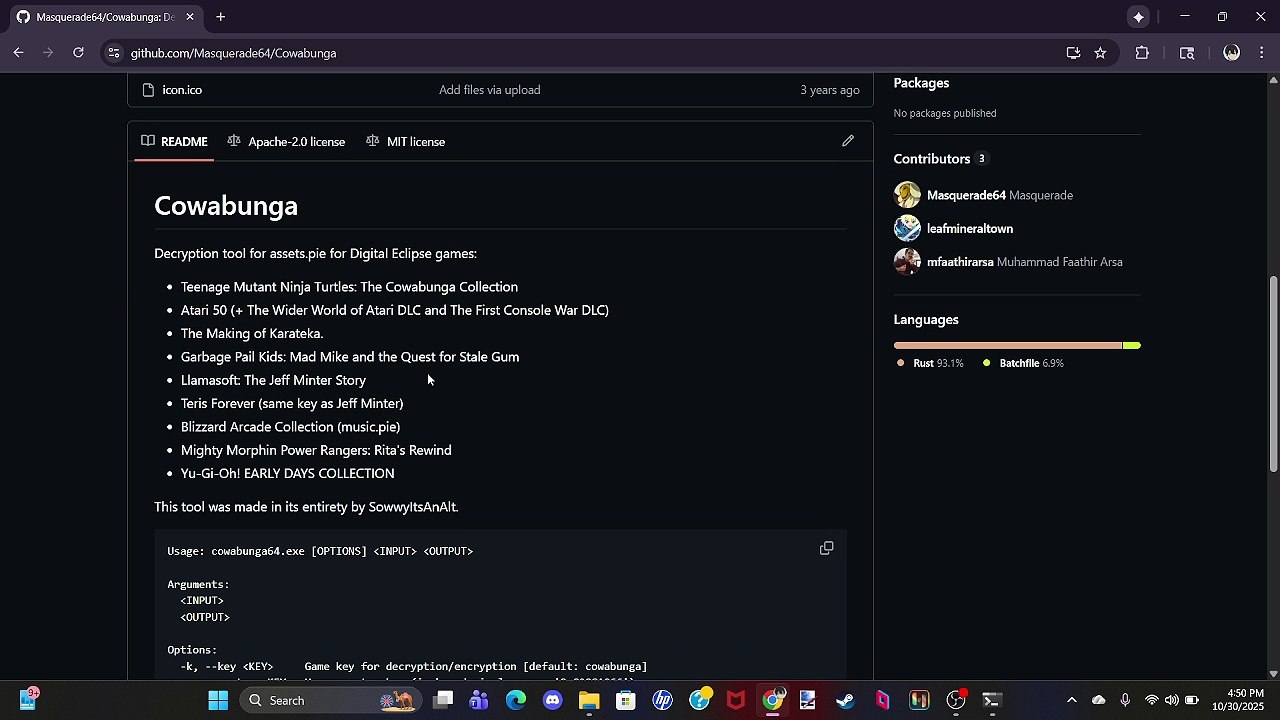Click the Windows taskbar Search box
The height and width of the screenshot is (720, 1280).
point(330,700)
